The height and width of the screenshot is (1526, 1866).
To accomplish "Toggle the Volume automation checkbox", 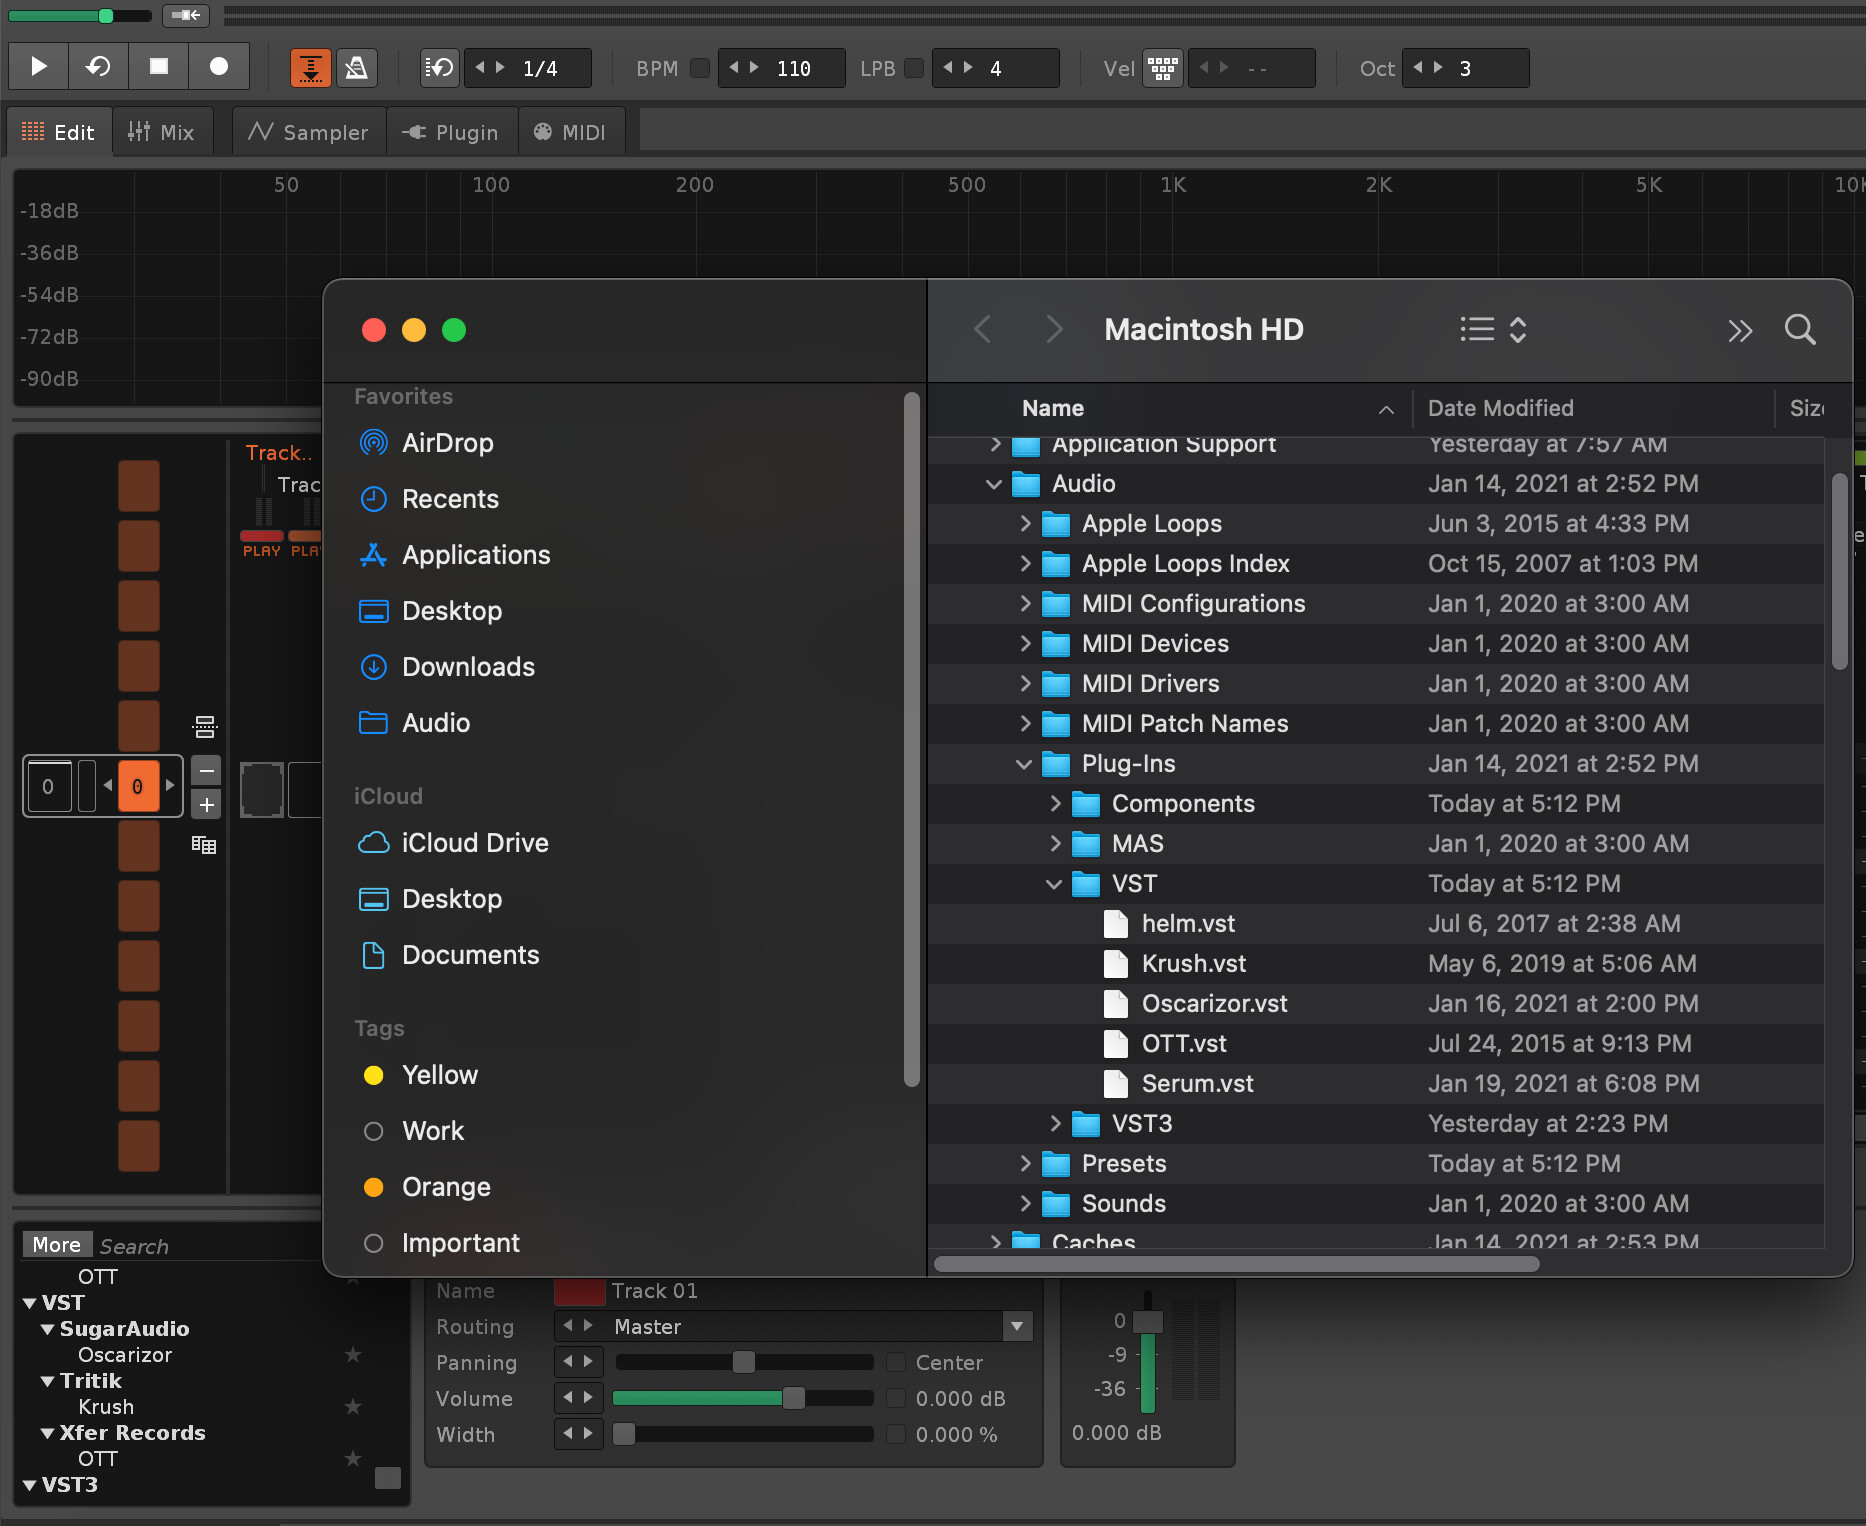I will pos(896,1398).
